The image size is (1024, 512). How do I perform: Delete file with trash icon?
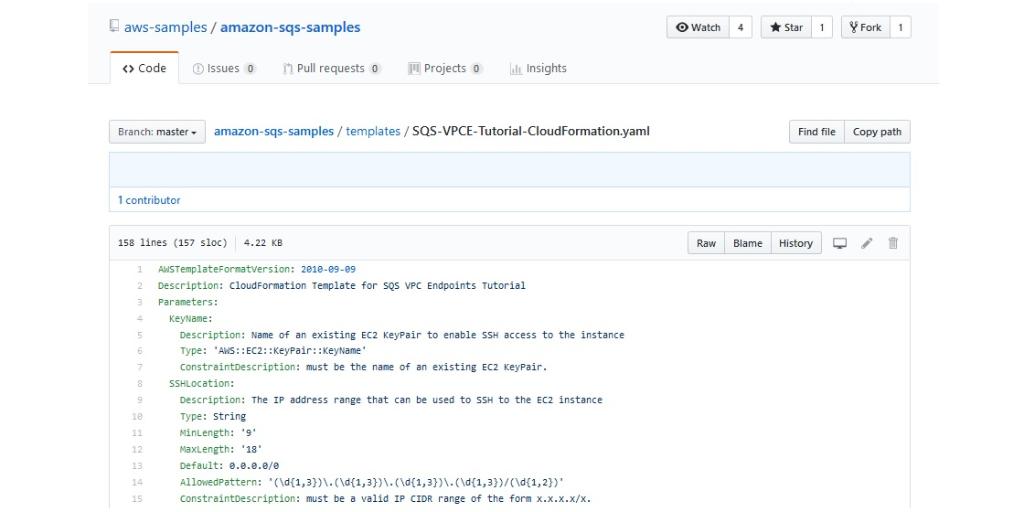point(893,243)
